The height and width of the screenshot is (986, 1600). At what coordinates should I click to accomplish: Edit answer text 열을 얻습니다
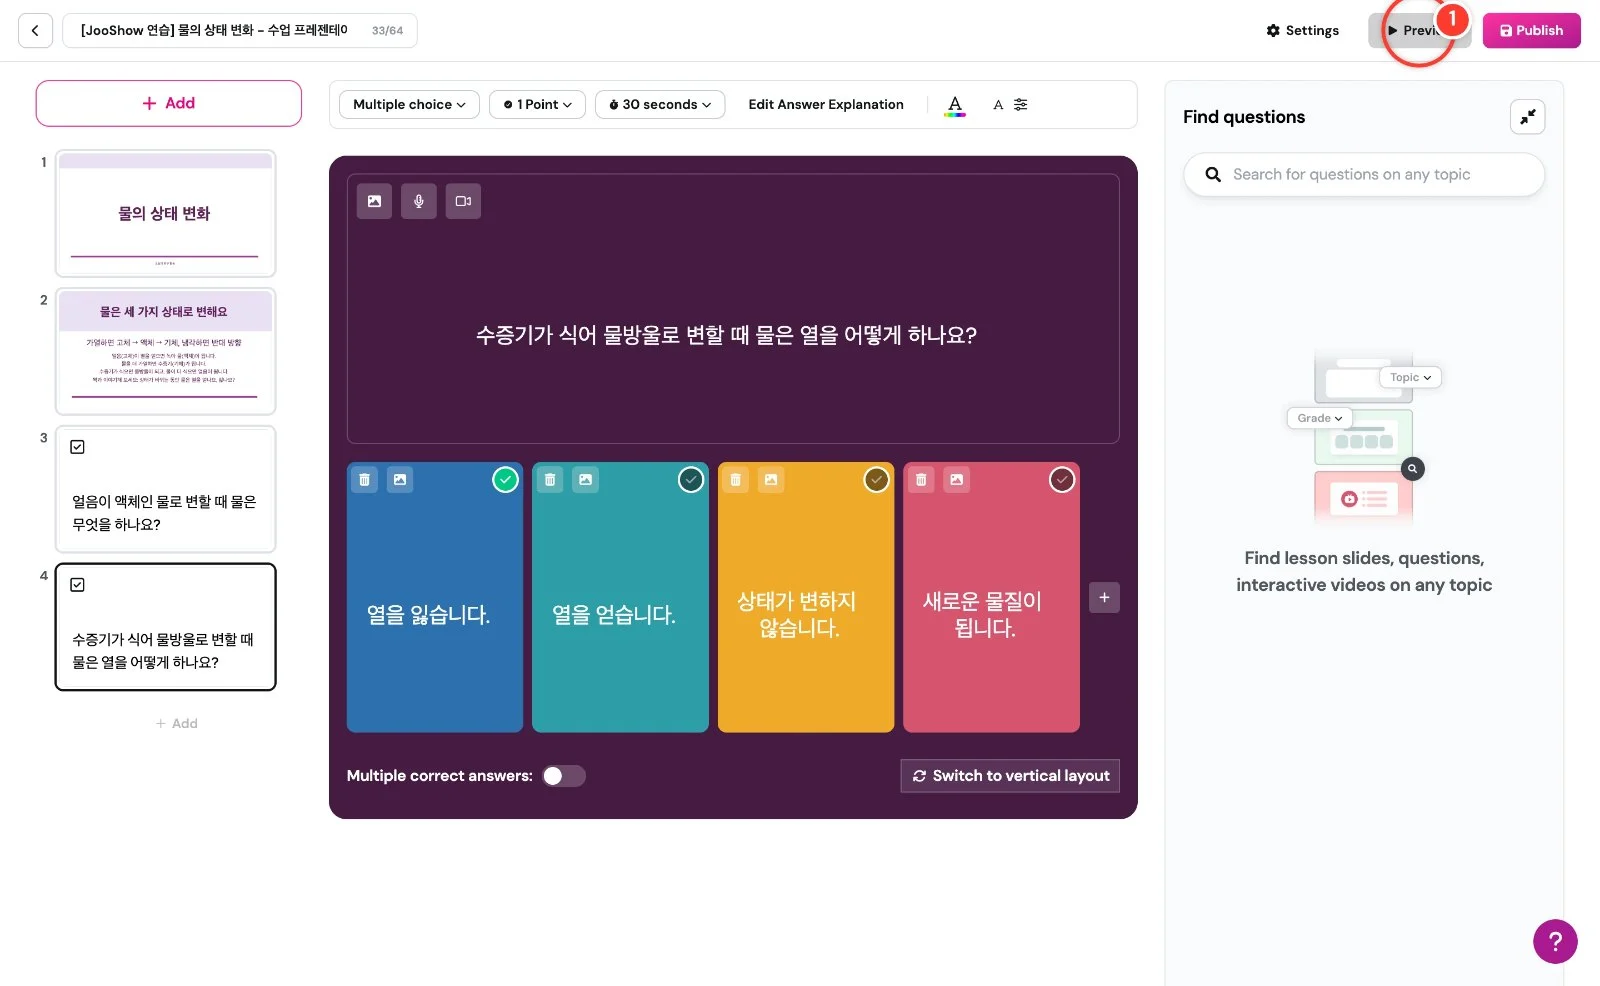tap(614, 615)
